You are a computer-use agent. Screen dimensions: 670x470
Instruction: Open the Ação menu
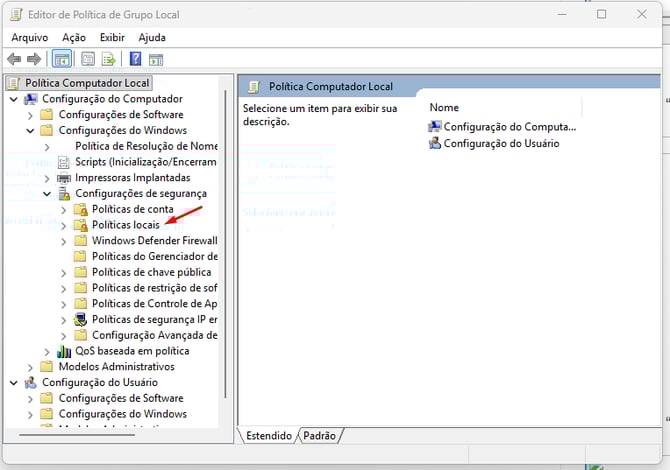click(74, 37)
